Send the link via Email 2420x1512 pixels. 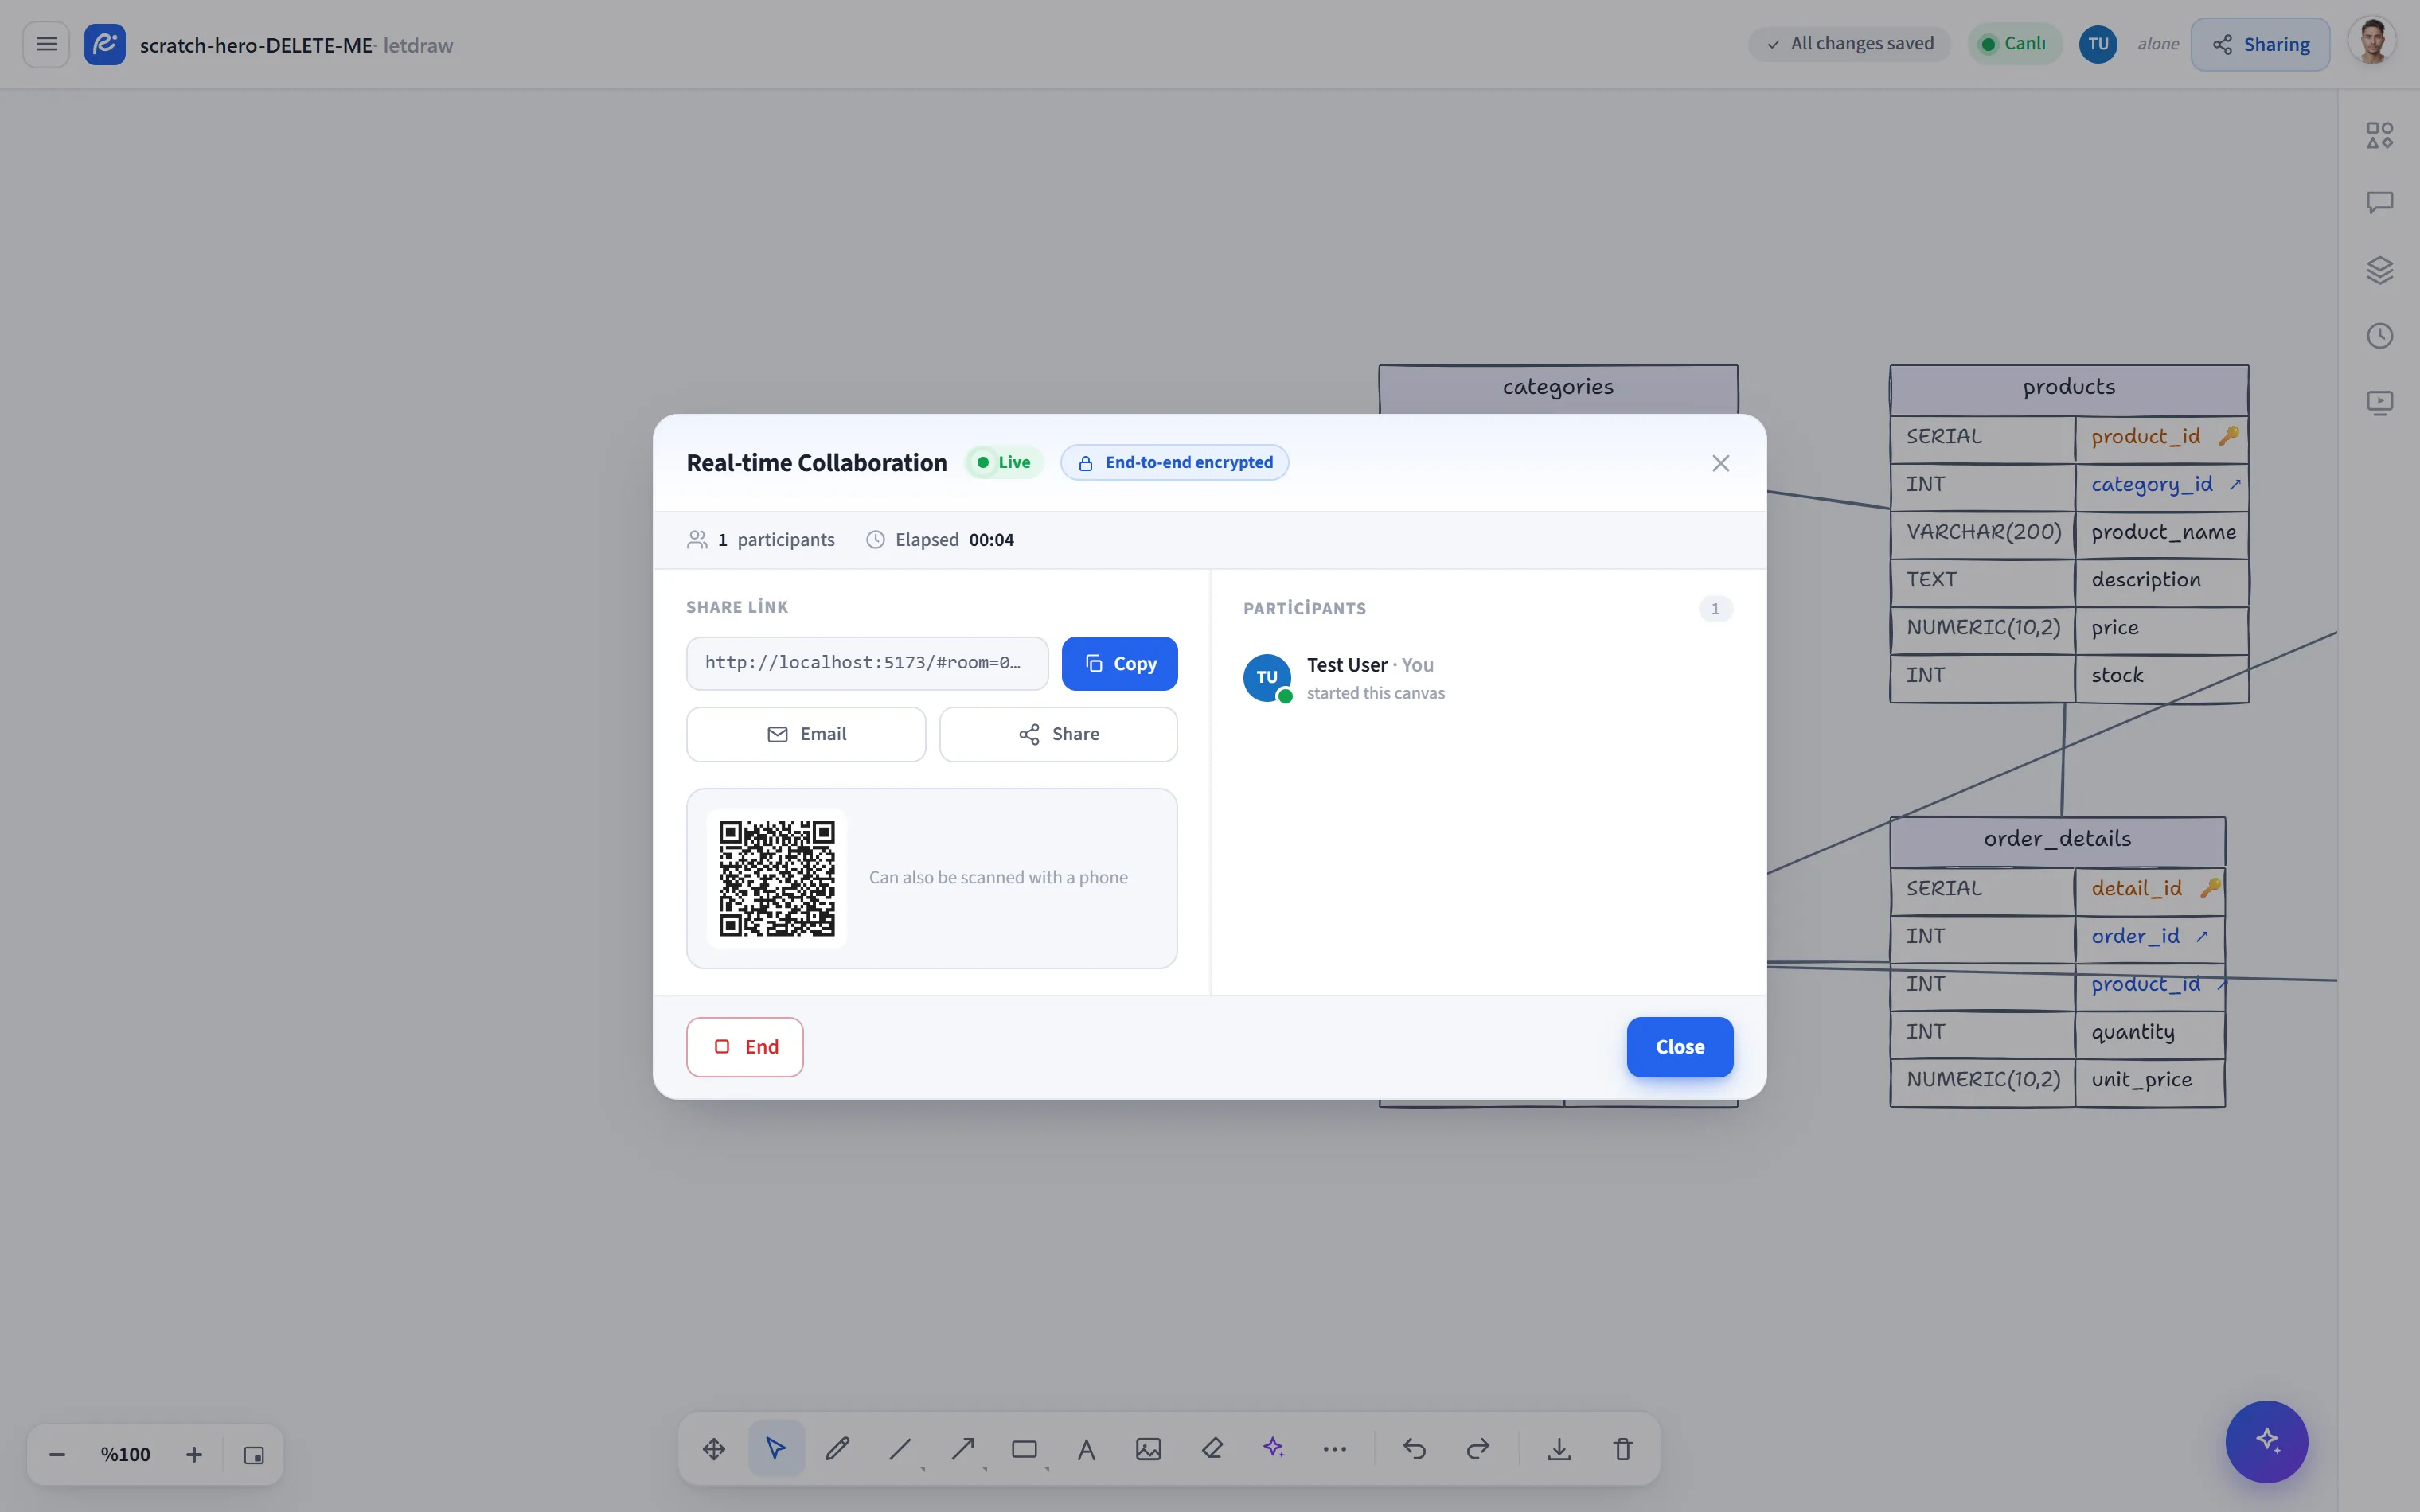click(x=806, y=734)
